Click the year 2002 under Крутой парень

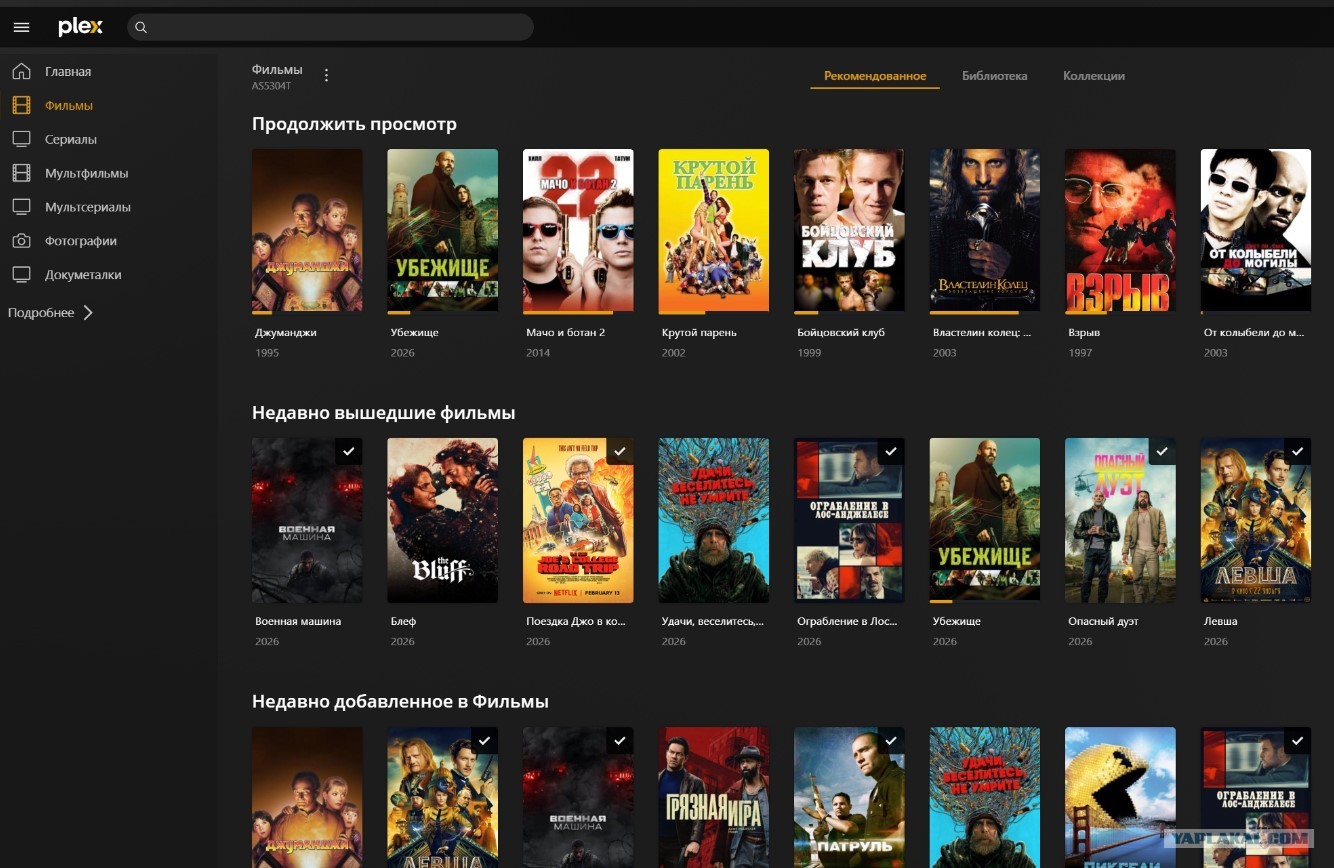(x=674, y=353)
